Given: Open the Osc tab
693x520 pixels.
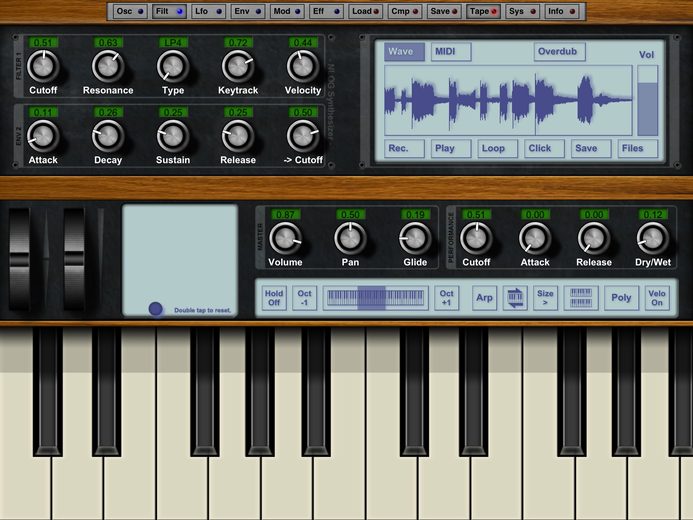Looking at the screenshot, I should (x=129, y=11).
